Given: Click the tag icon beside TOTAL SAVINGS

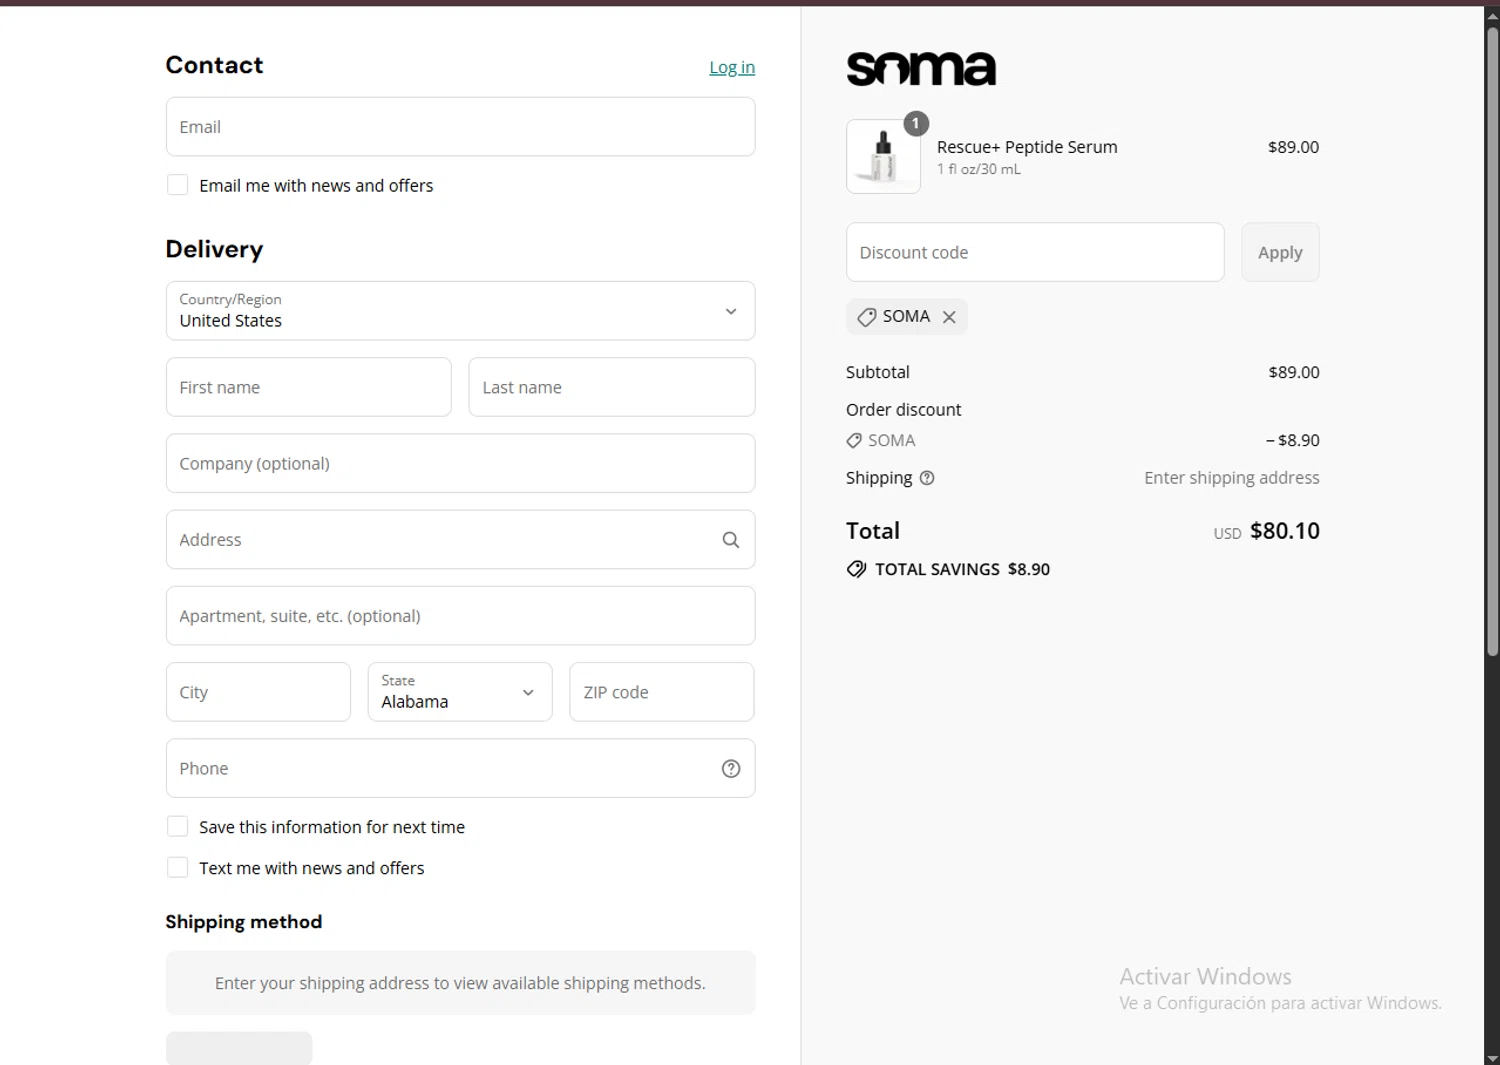Looking at the screenshot, I should 856,569.
